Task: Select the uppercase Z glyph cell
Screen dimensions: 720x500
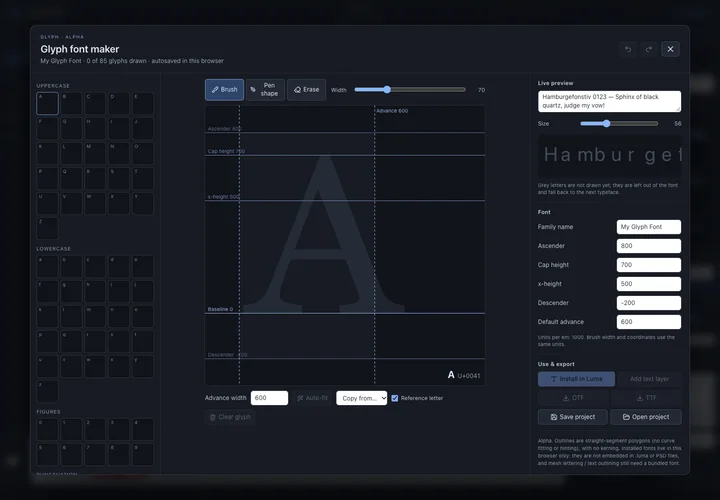Action: tap(47, 228)
